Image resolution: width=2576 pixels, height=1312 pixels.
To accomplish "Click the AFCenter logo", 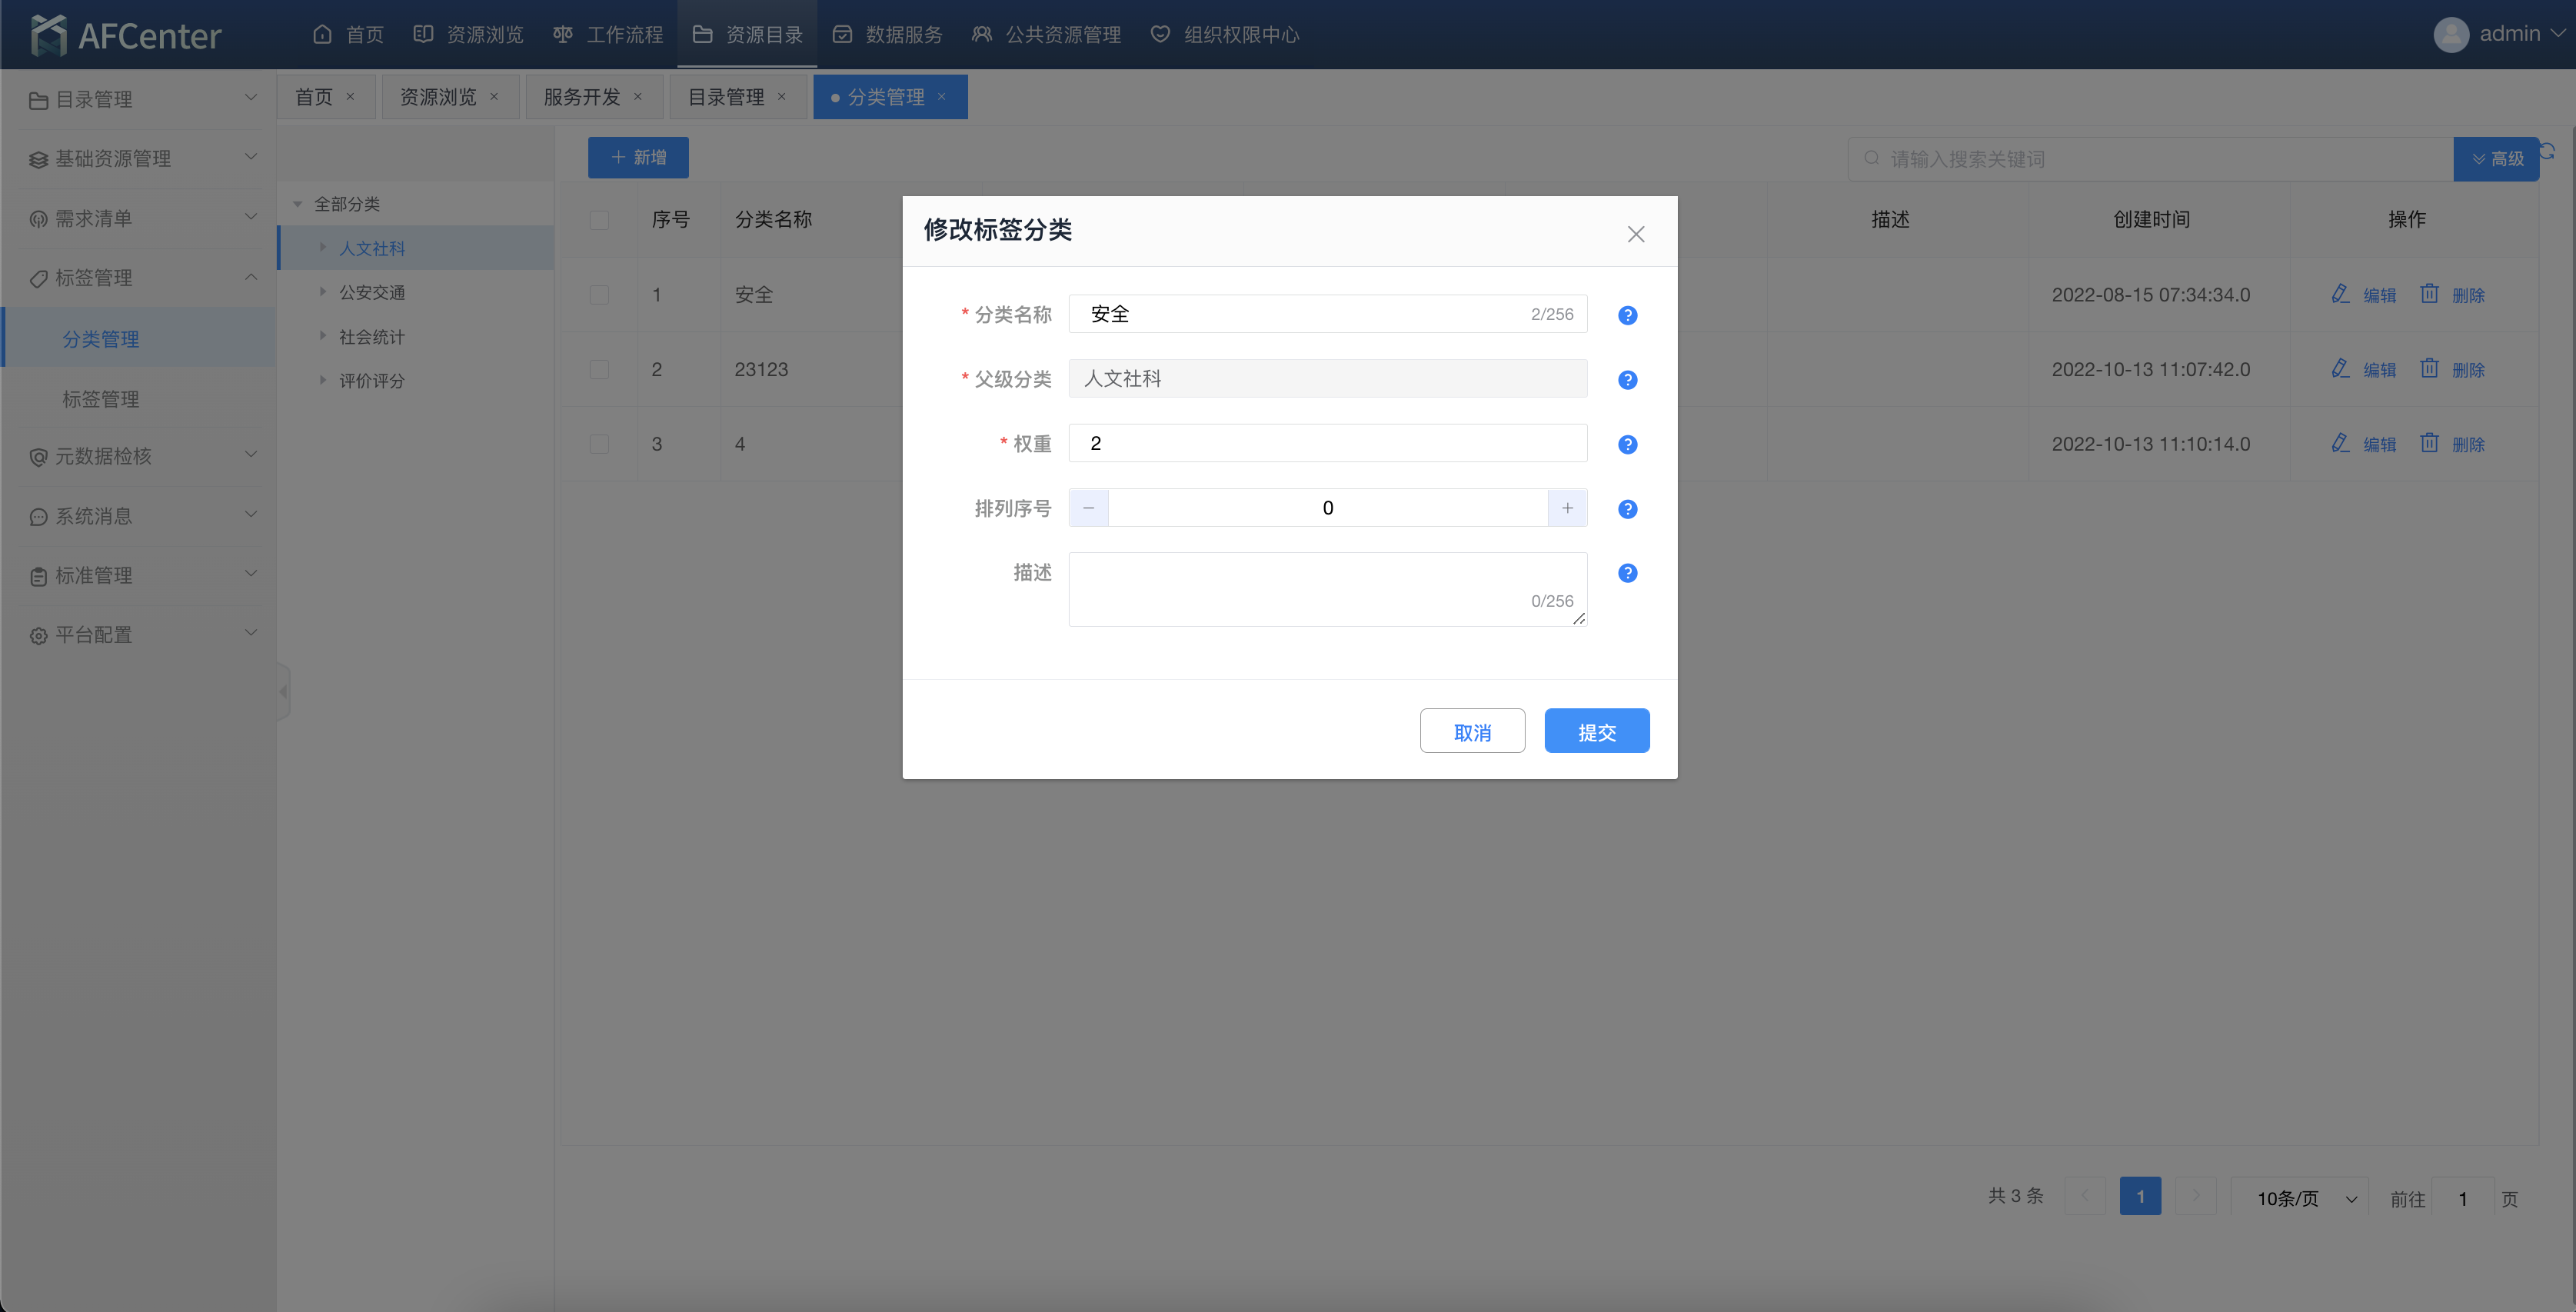I will tap(126, 35).
